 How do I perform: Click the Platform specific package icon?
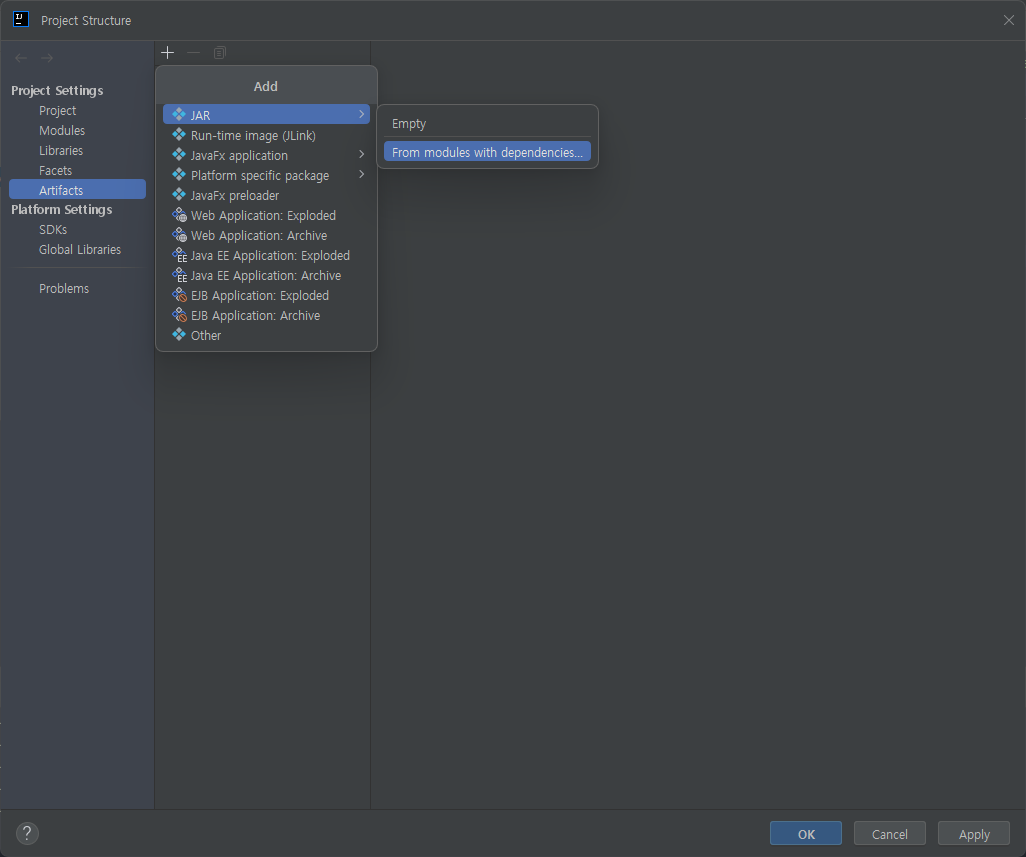tap(179, 175)
